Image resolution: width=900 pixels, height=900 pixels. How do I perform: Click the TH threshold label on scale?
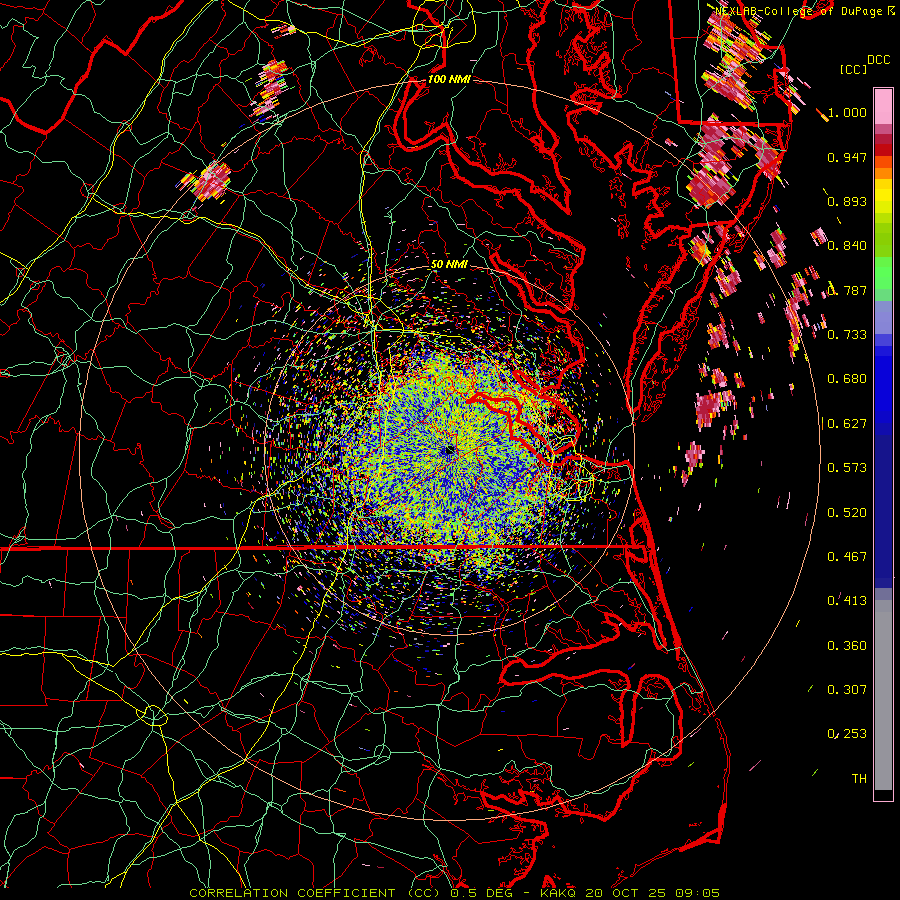tap(859, 779)
